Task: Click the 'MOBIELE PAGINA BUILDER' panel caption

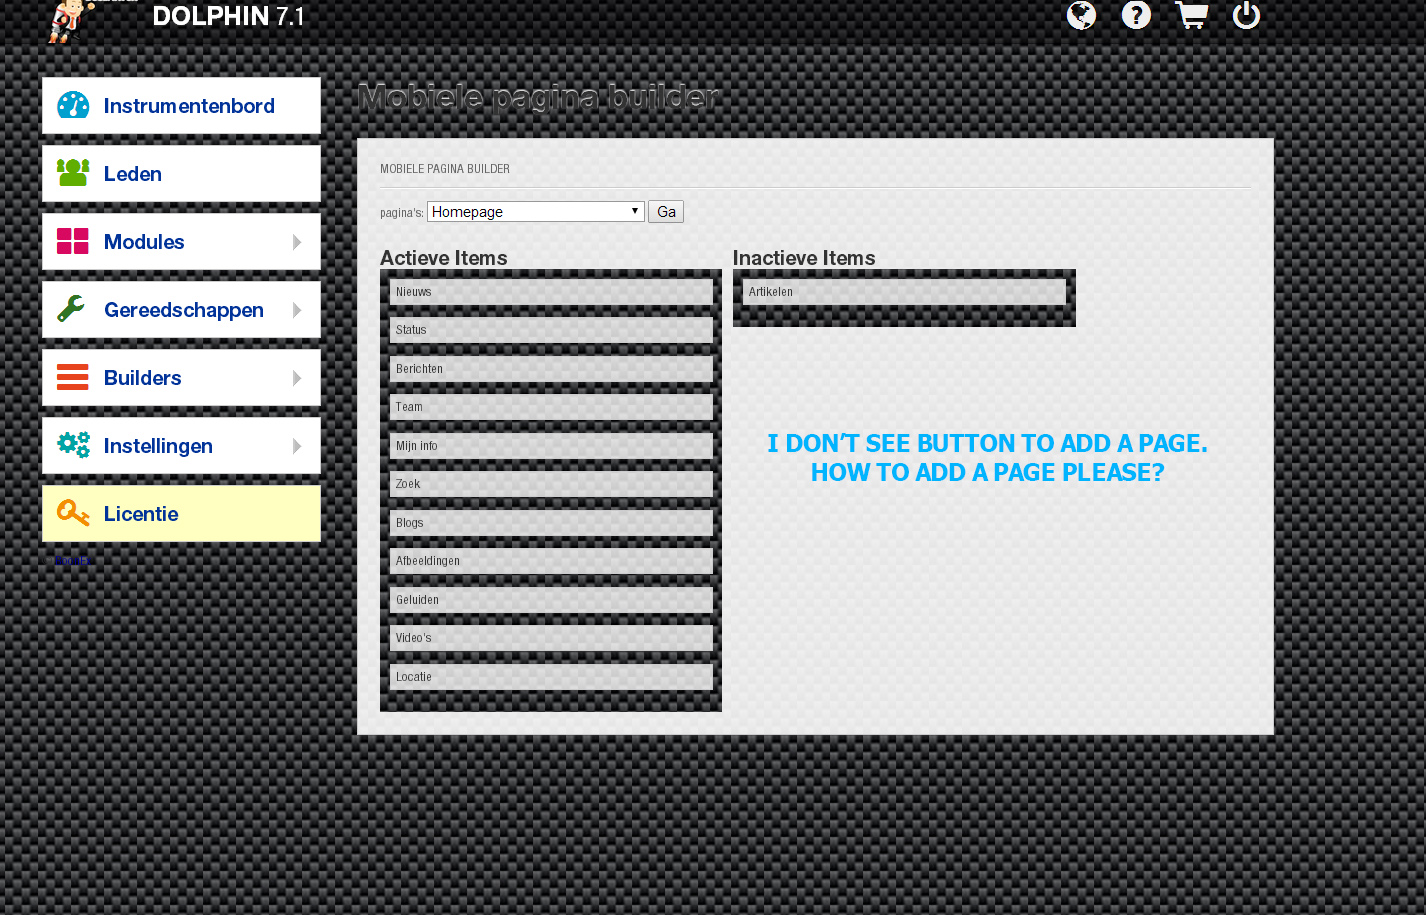Action: (x=445, y=169)
